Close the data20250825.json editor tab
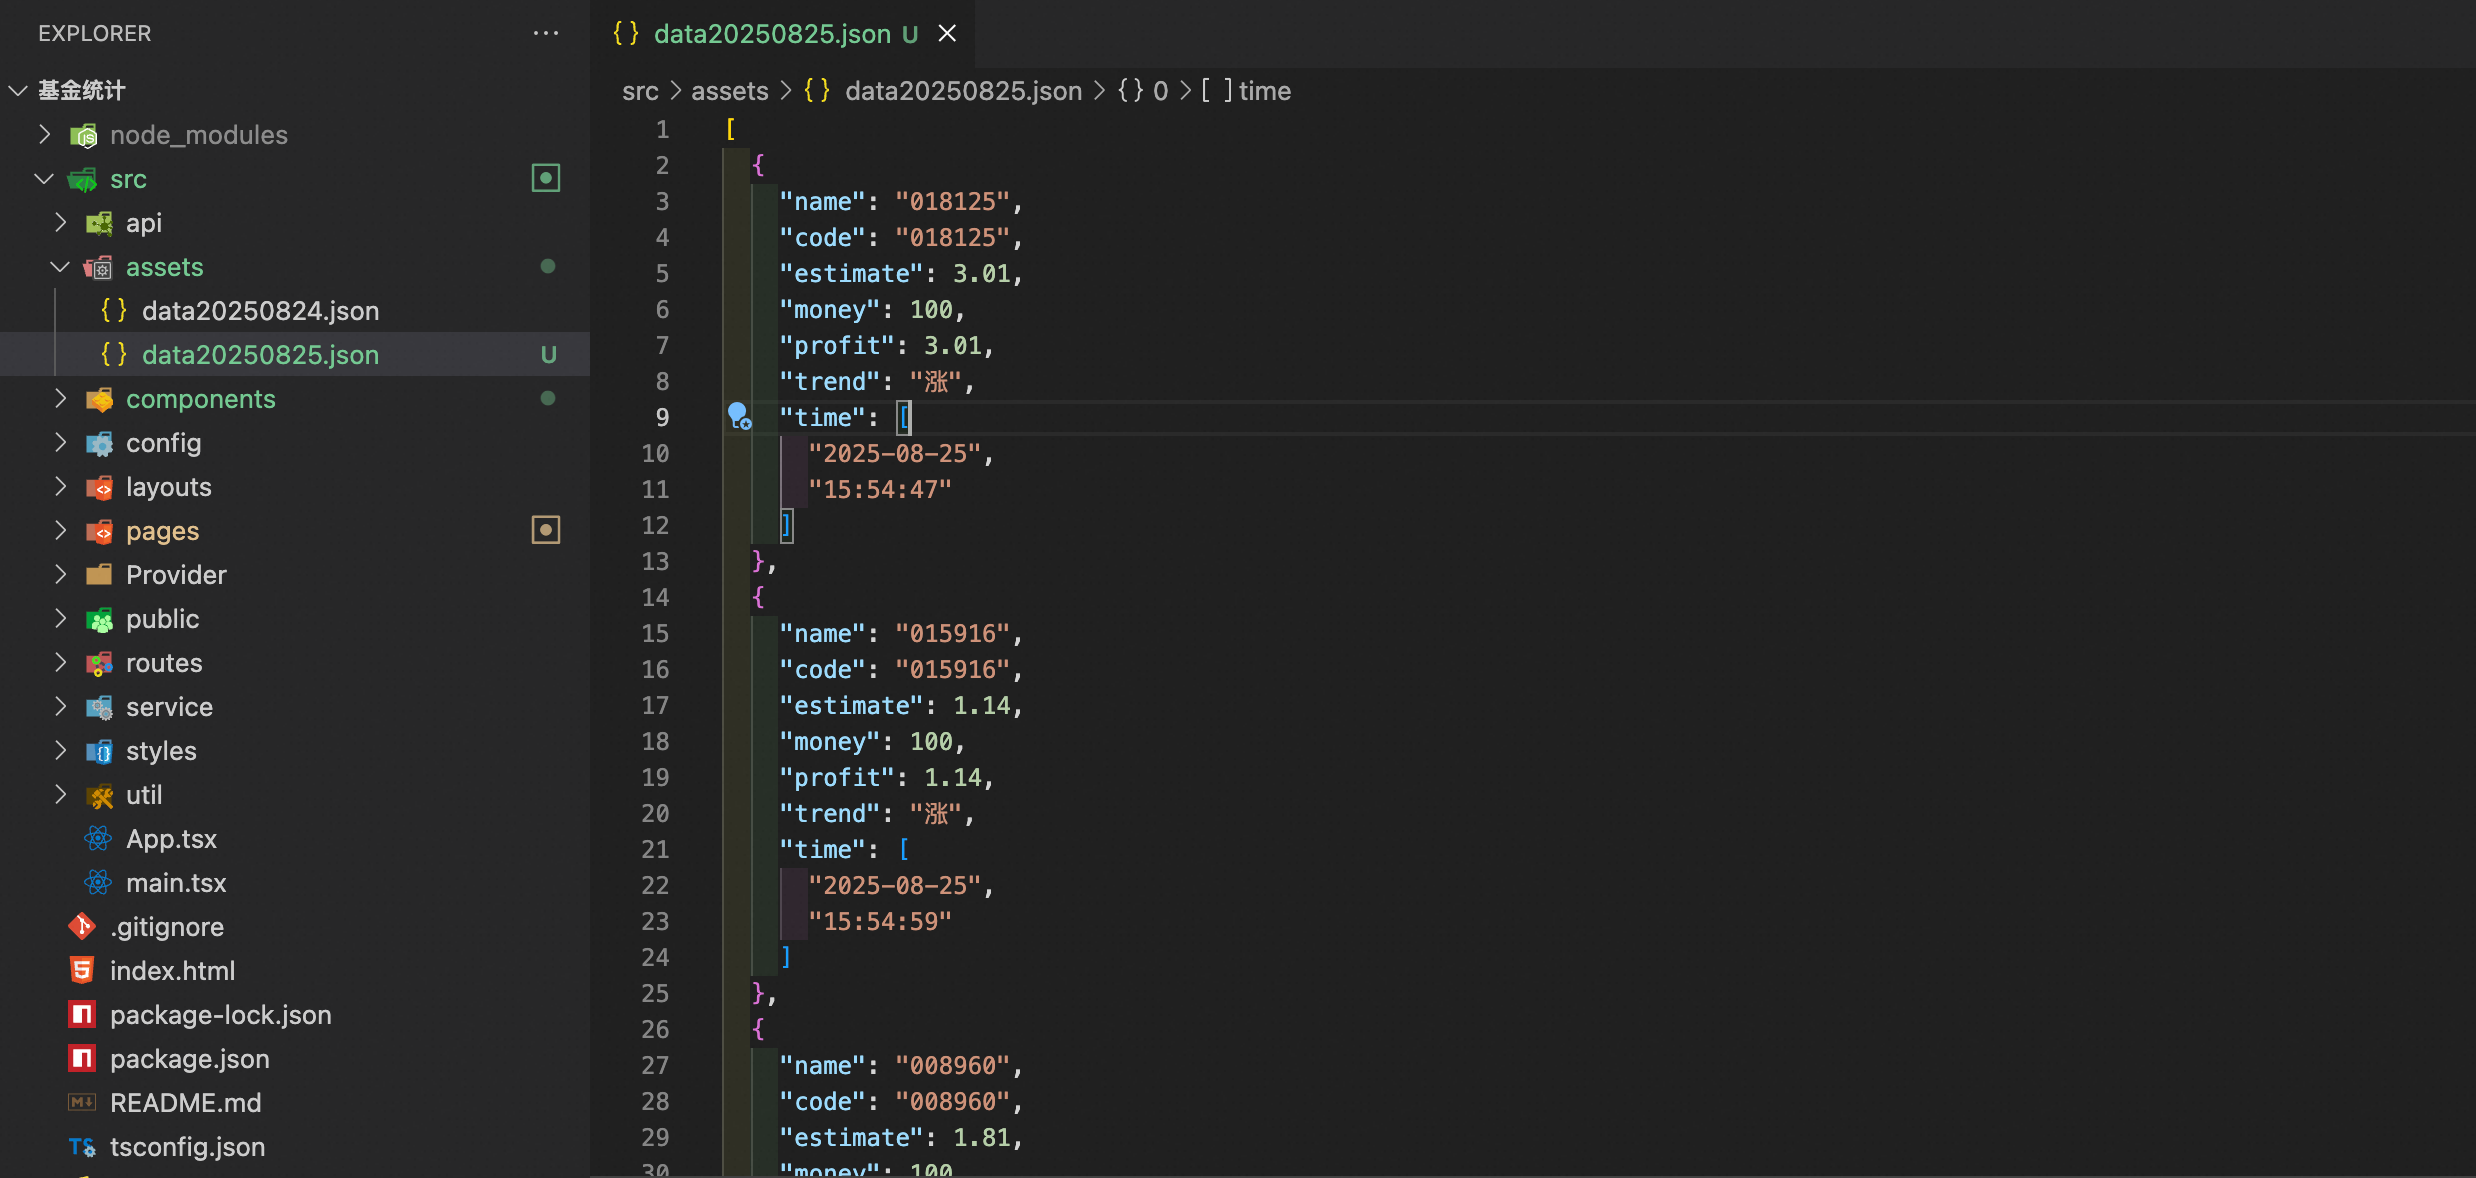The image size is (2476, 1178). tap(947, 34)
